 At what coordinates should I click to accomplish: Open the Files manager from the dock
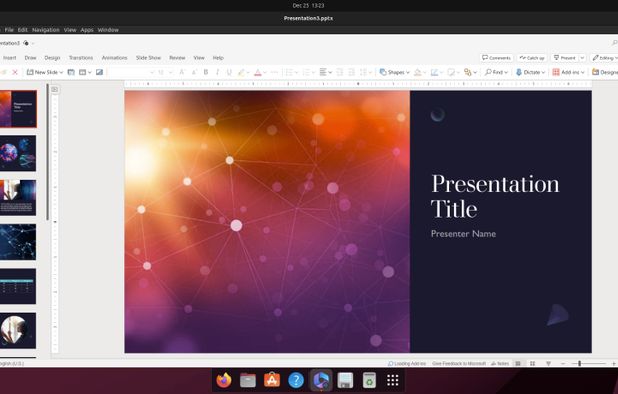pyautogui.click(x=248, y=380)
